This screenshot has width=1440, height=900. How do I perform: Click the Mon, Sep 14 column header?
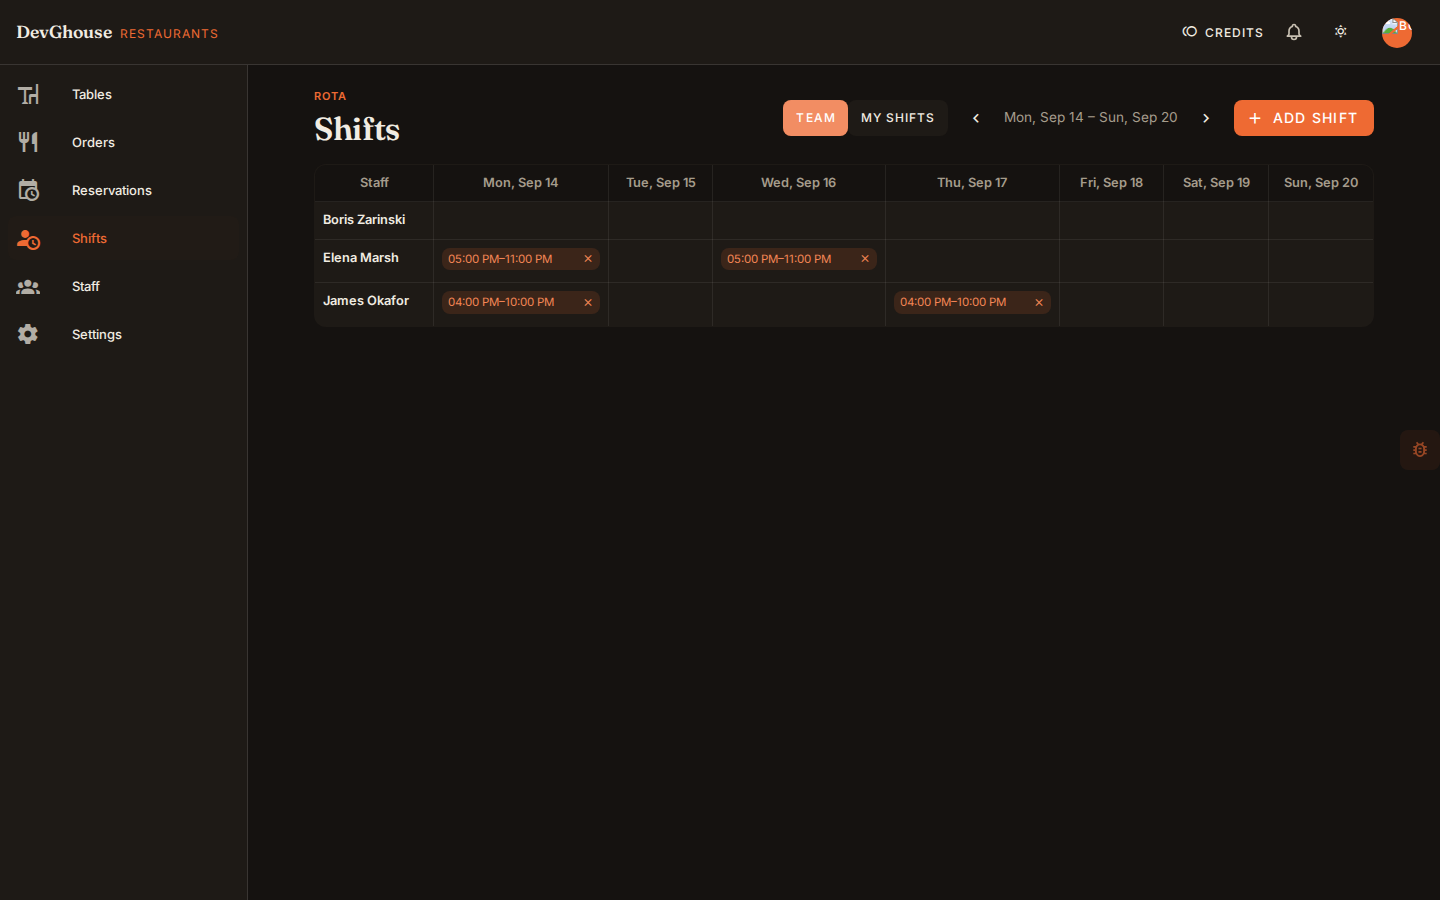pyautogui.click(x=521, y=183)
